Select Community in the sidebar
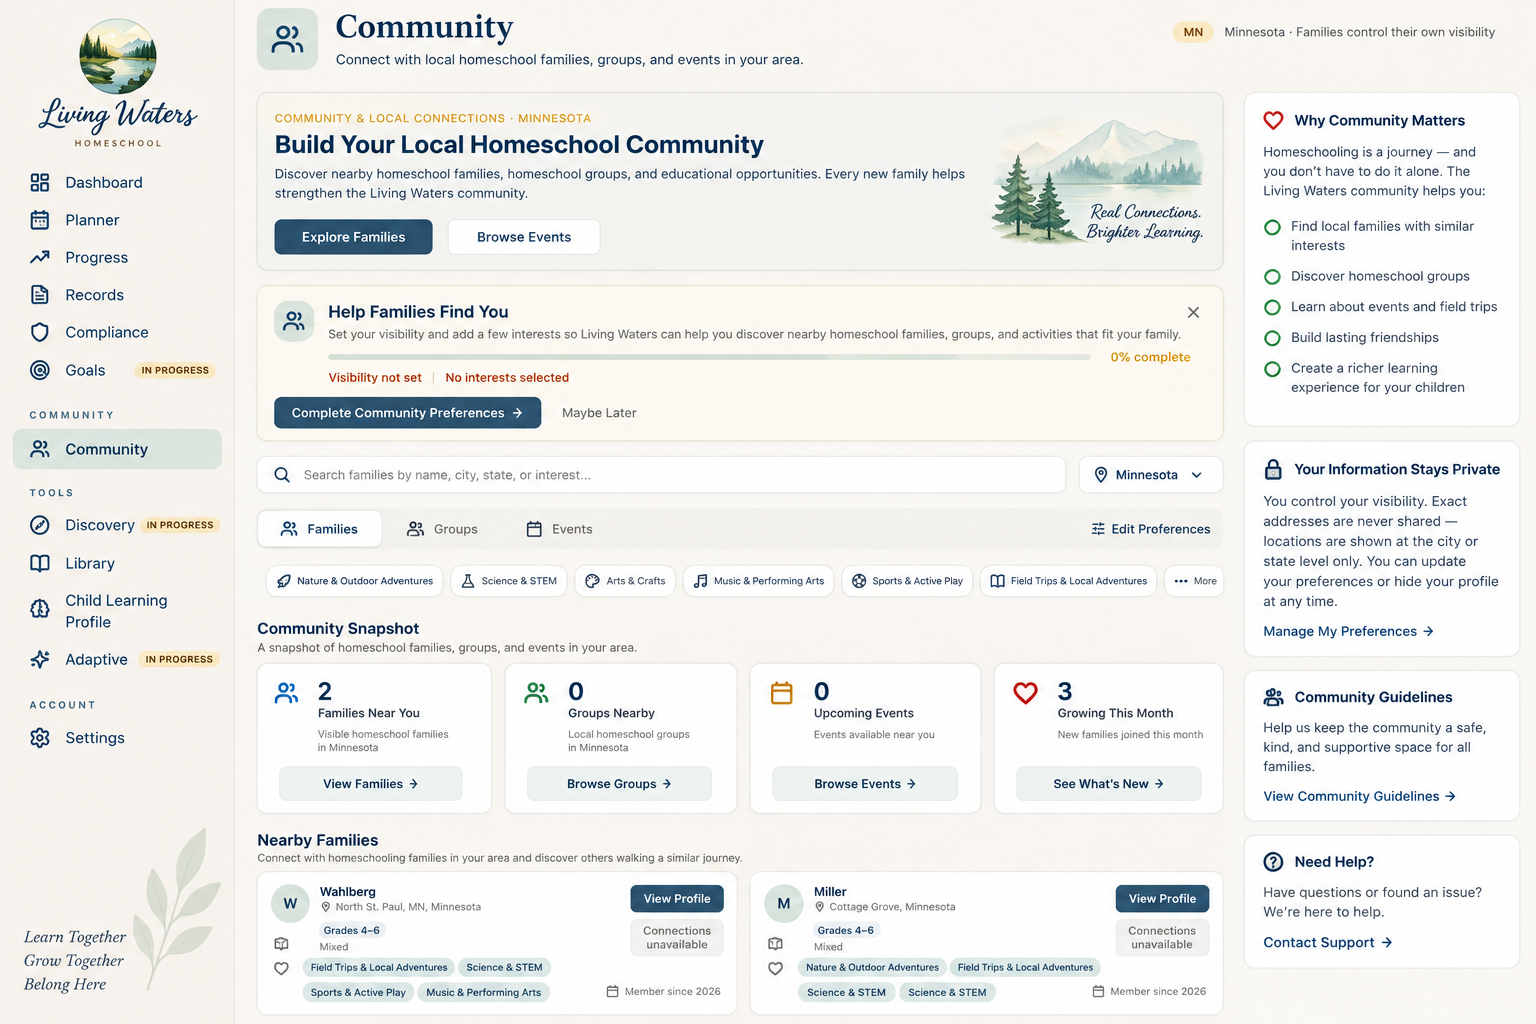The height and width of the screenshot is (1024, 1536). pos(117,449)
